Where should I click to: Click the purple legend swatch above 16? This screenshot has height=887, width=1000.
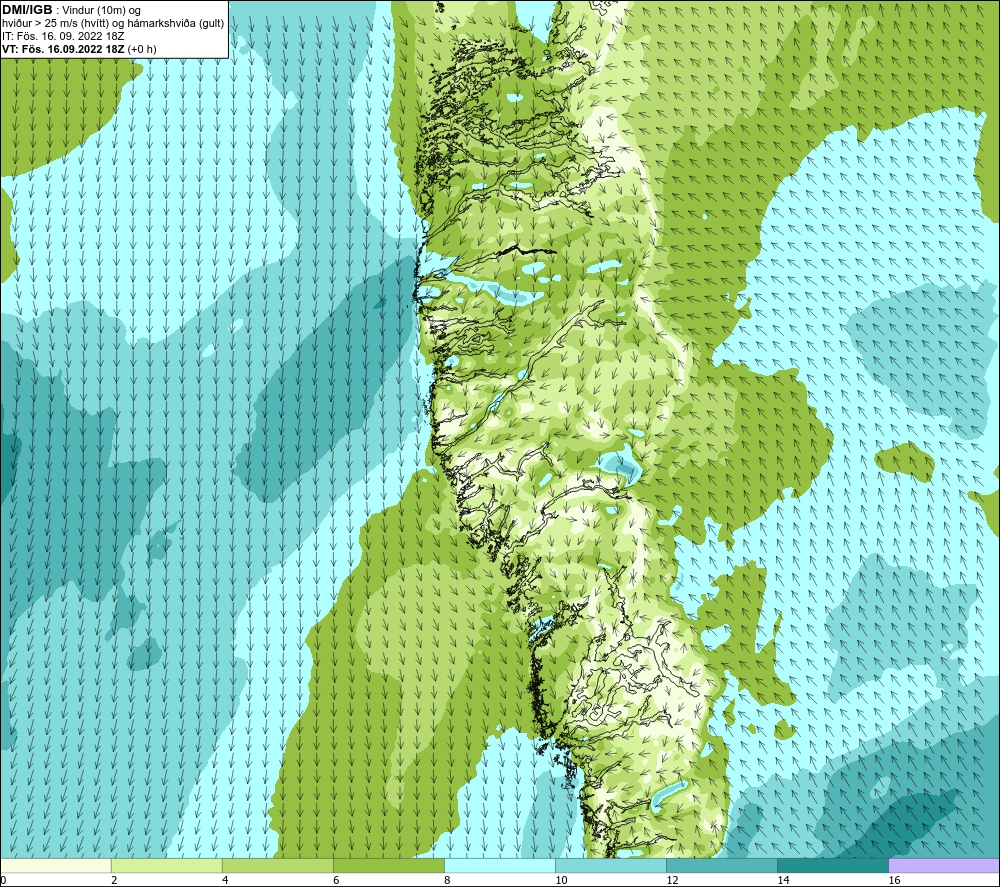(944, 866)
